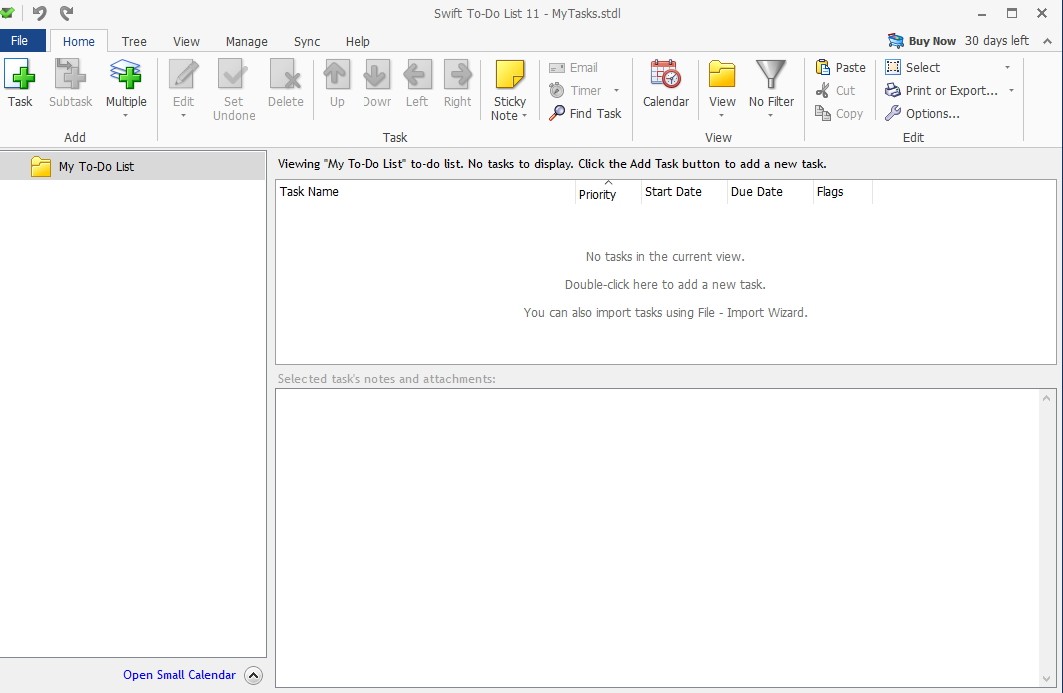Move task Up arrow icon
This screenshot has height=693, width=1063.
(337, 74)
